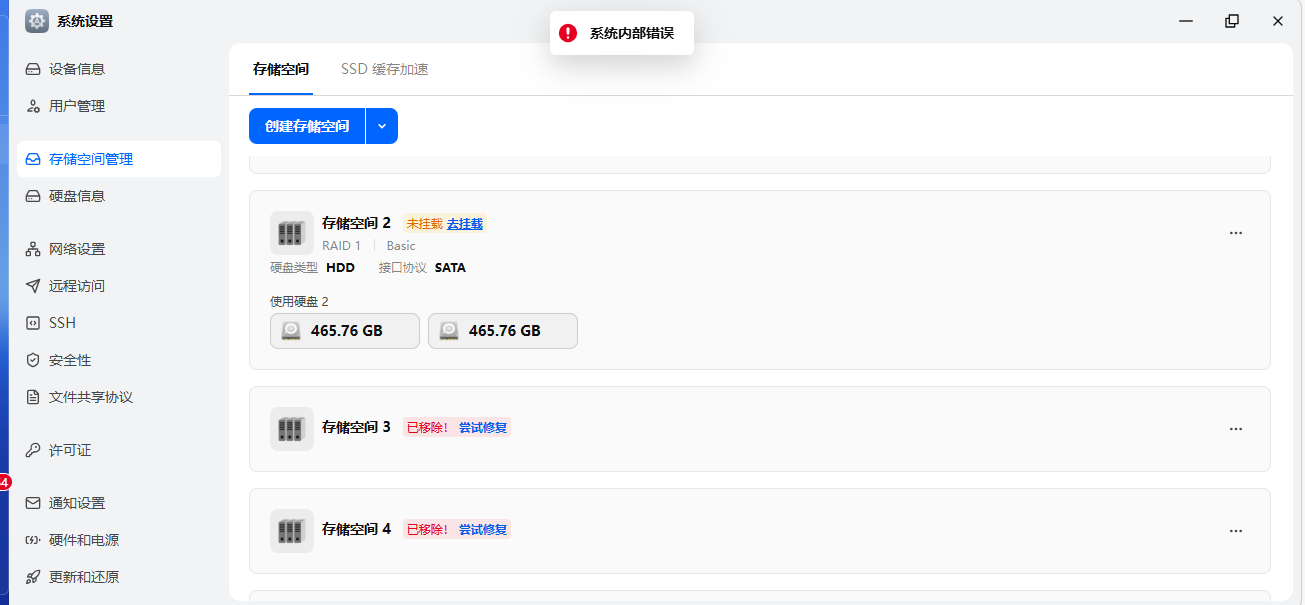Open the more options menu for 存储空间 3
This screenshot has height=605, width=1305.
(1236, 429)
